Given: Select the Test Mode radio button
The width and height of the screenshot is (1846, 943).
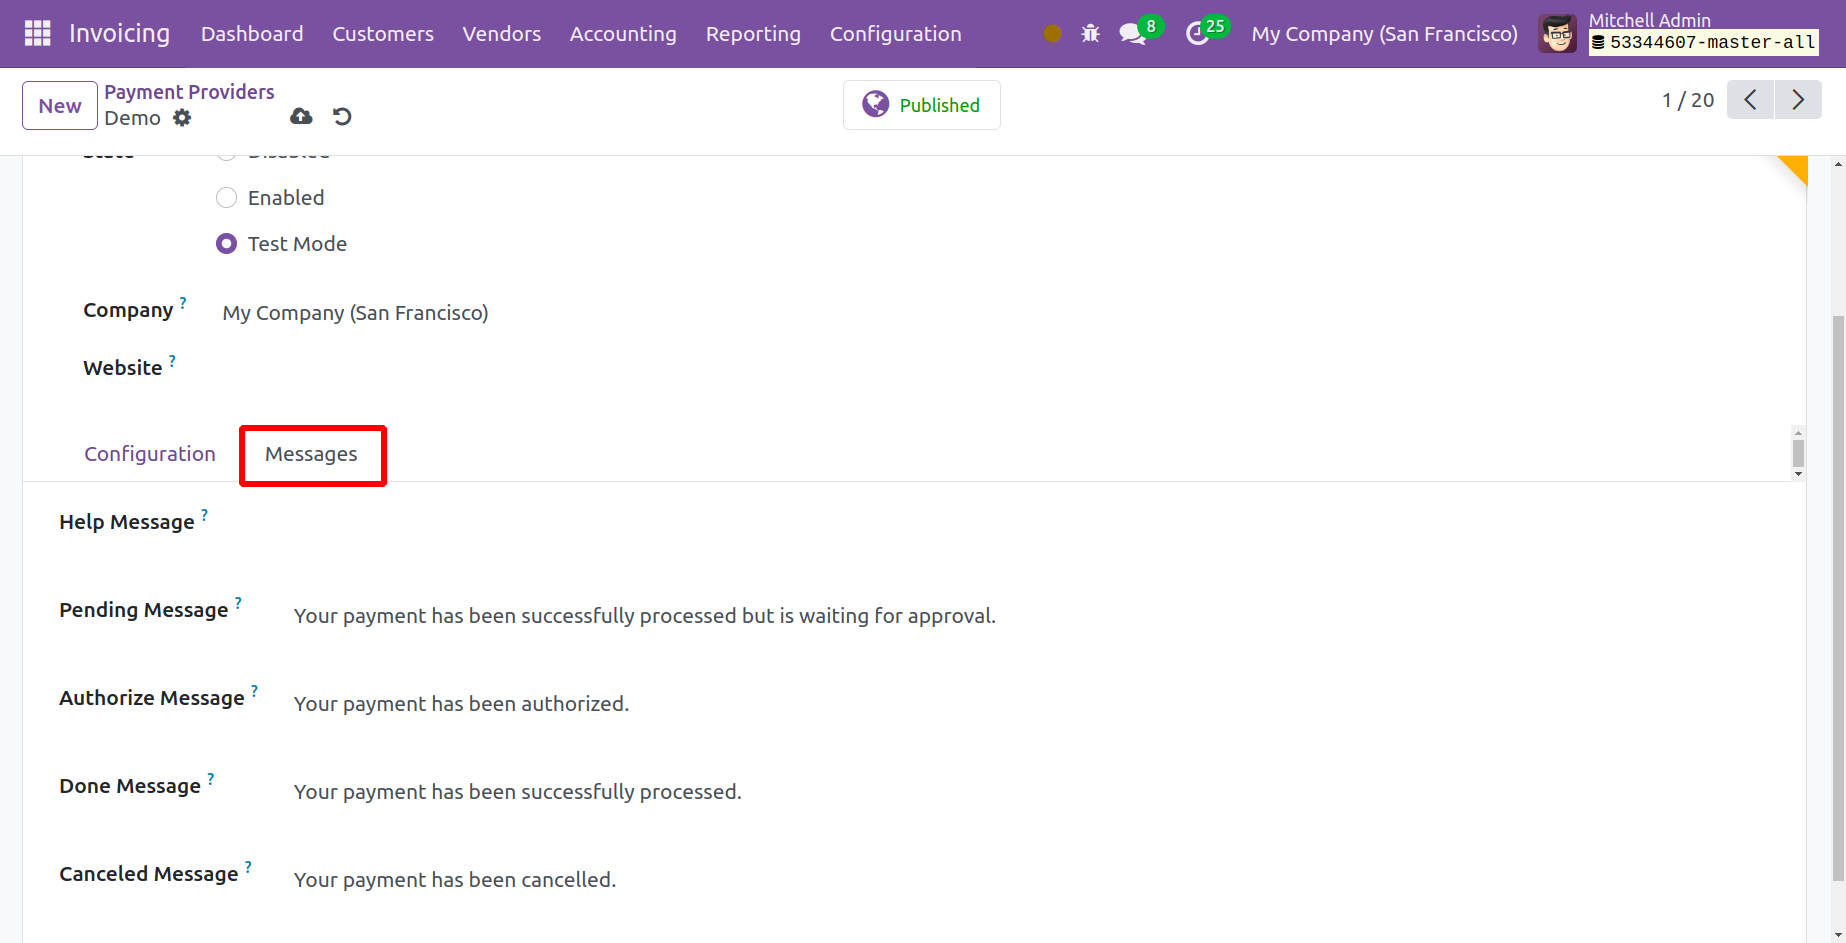Looking at the screenshot, I should pos(227,244).
